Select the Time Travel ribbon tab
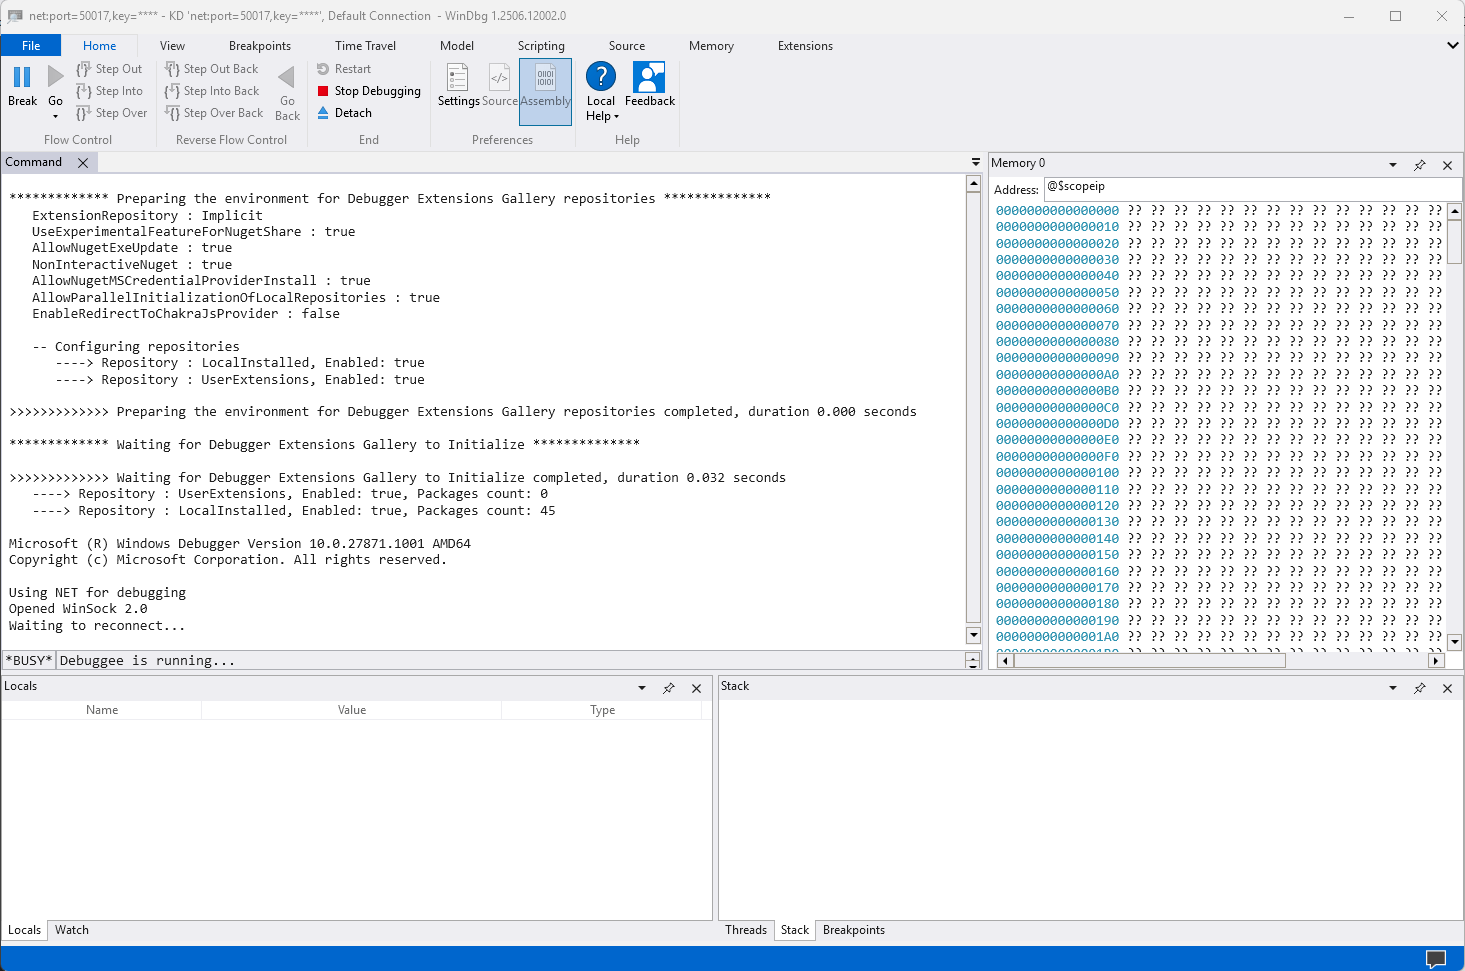Screen dimensions: 1465x971 pyautogui.click(x=365, y=46)
